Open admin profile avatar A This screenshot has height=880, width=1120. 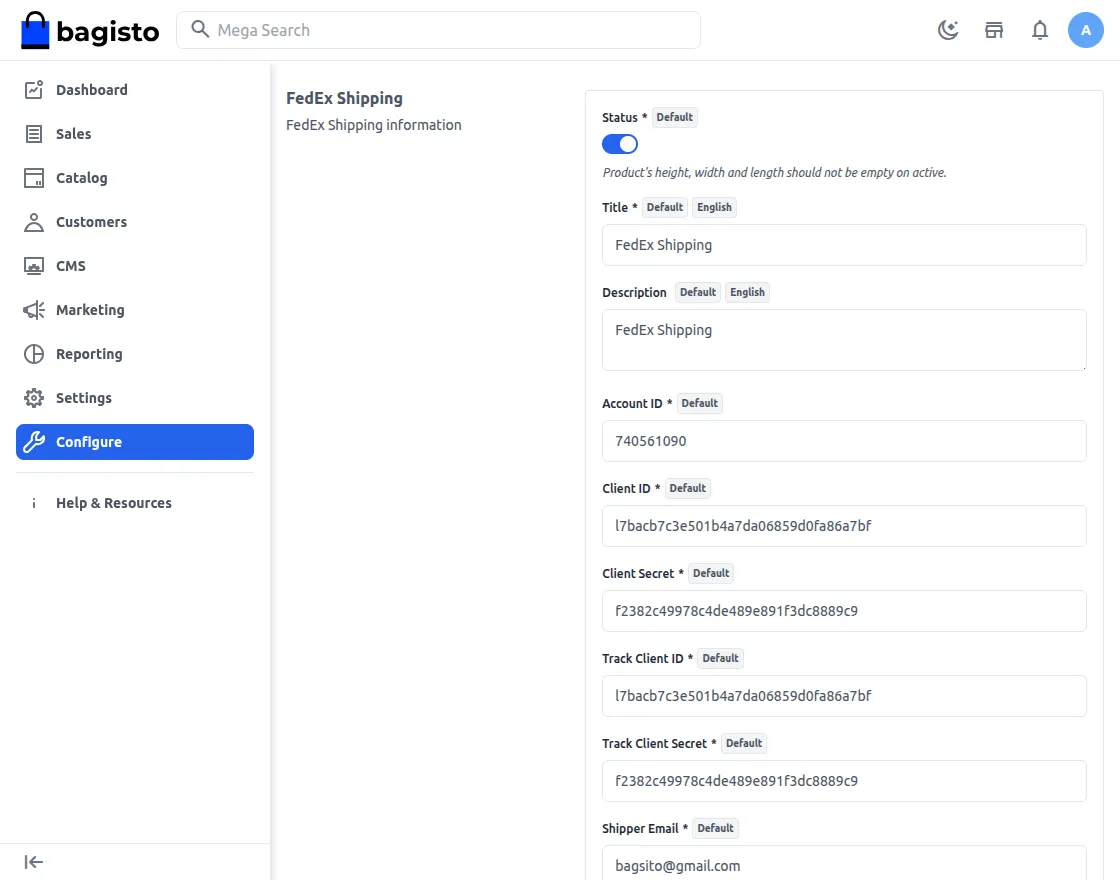(1086, 30)
